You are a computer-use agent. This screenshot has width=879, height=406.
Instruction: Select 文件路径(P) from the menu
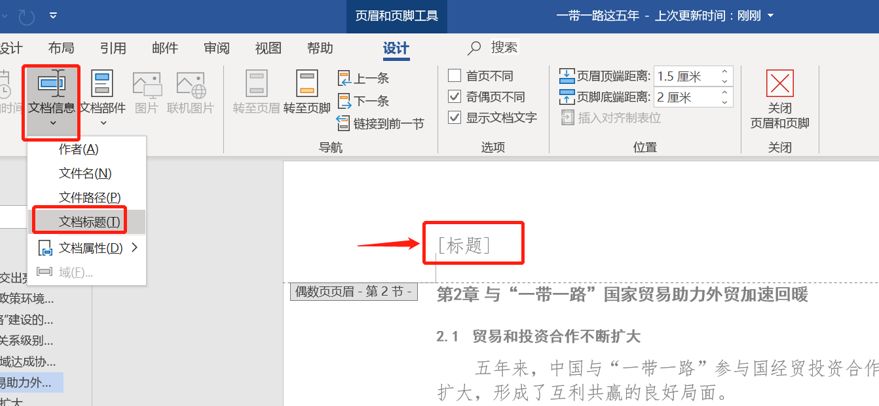tap(87, 197)
